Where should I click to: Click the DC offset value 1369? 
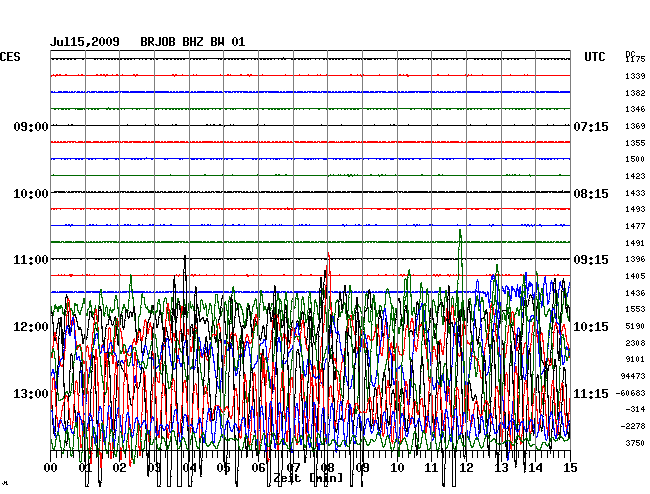(x=635, y=126)
